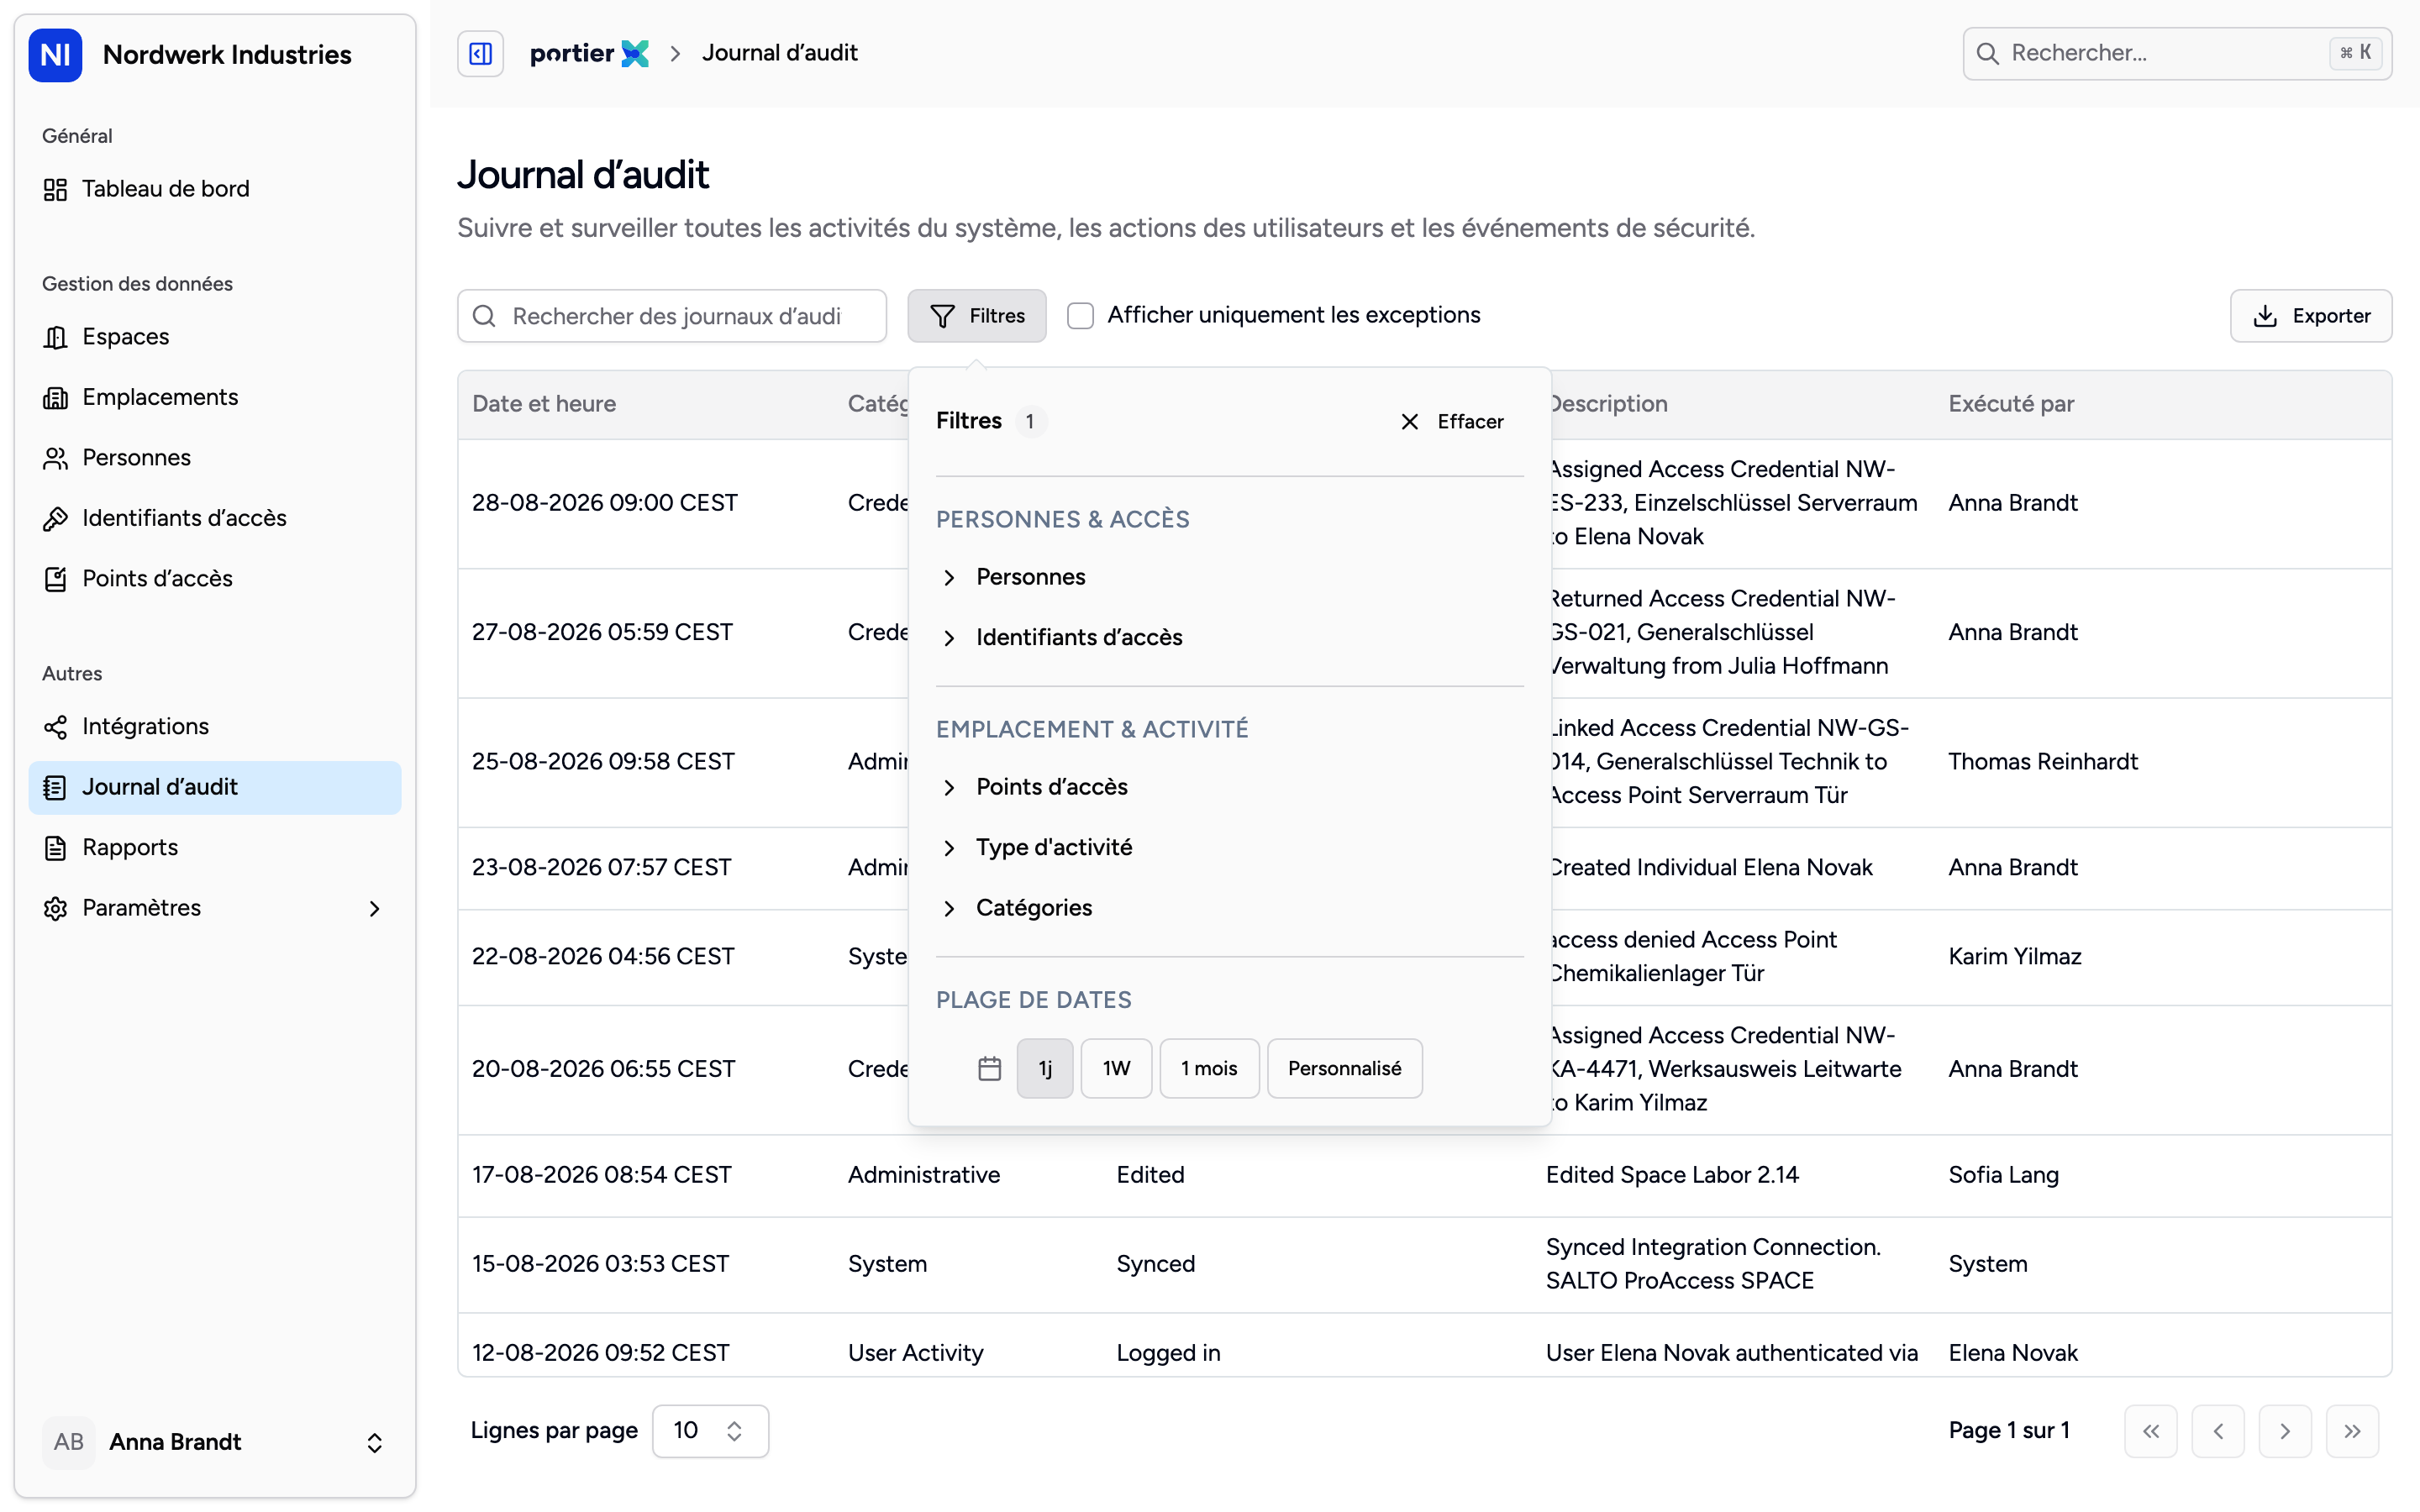Click the date range calendar icon
Image resolution: width=2420 pixels, height=1512 pixels.
point(989,1069)
